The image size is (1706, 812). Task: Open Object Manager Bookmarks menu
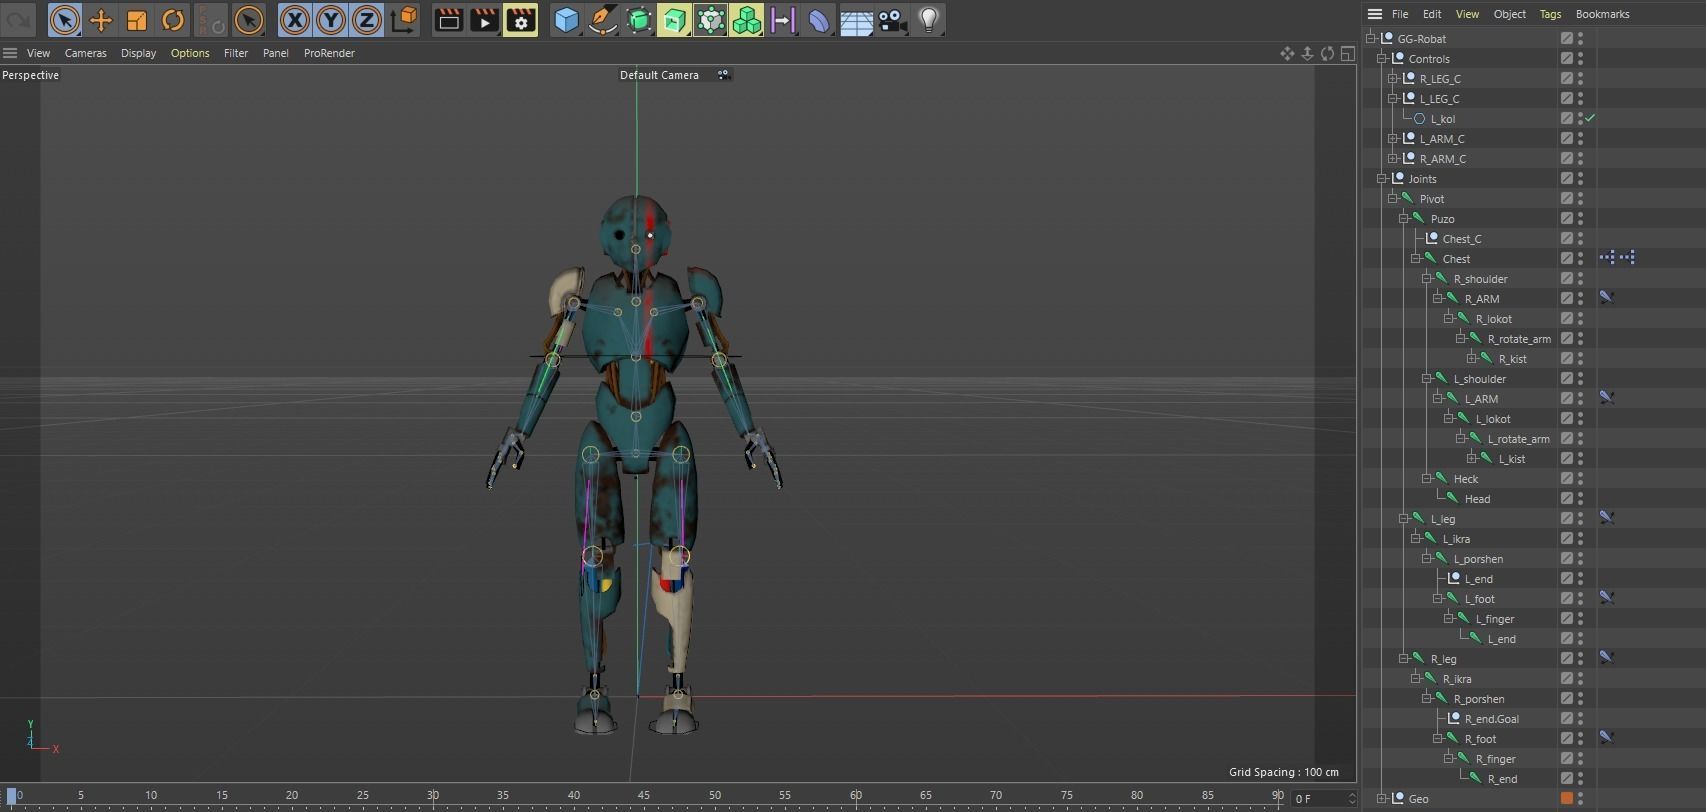pos(1602,14)
